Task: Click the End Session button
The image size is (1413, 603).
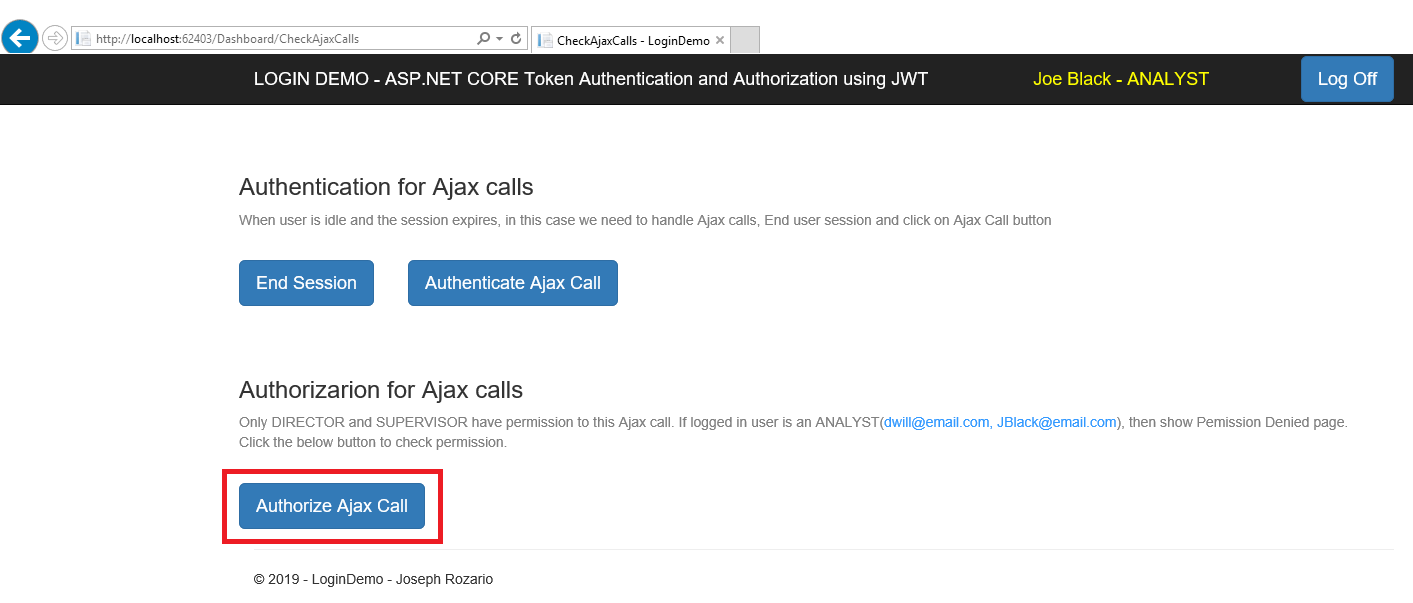Action: 306,283
